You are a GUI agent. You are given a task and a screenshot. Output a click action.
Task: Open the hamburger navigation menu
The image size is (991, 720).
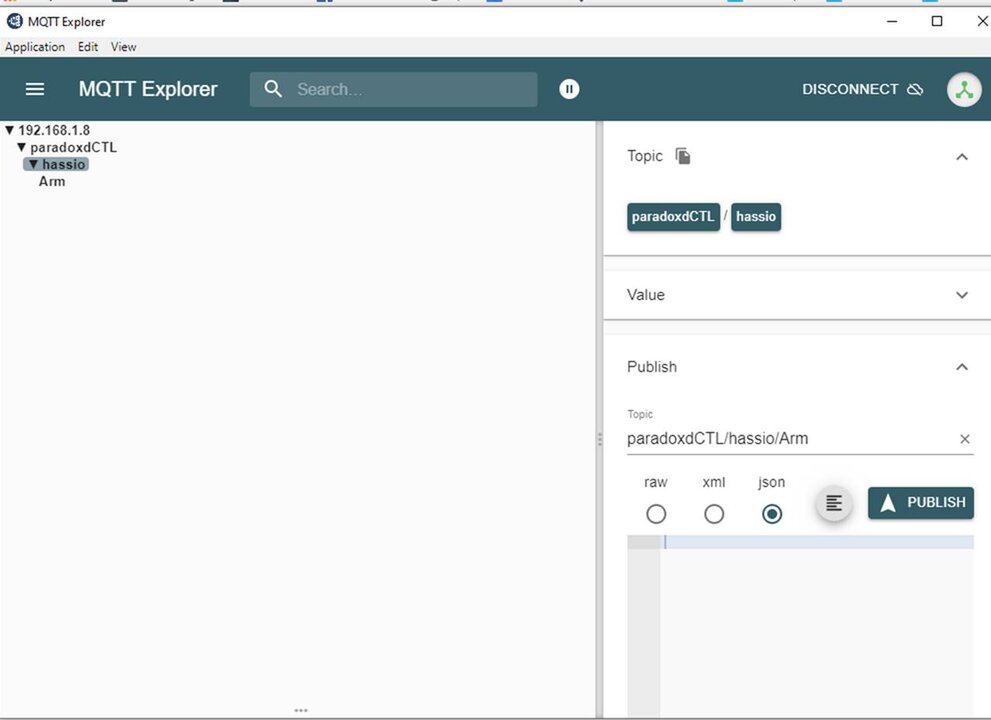[35, 89]
